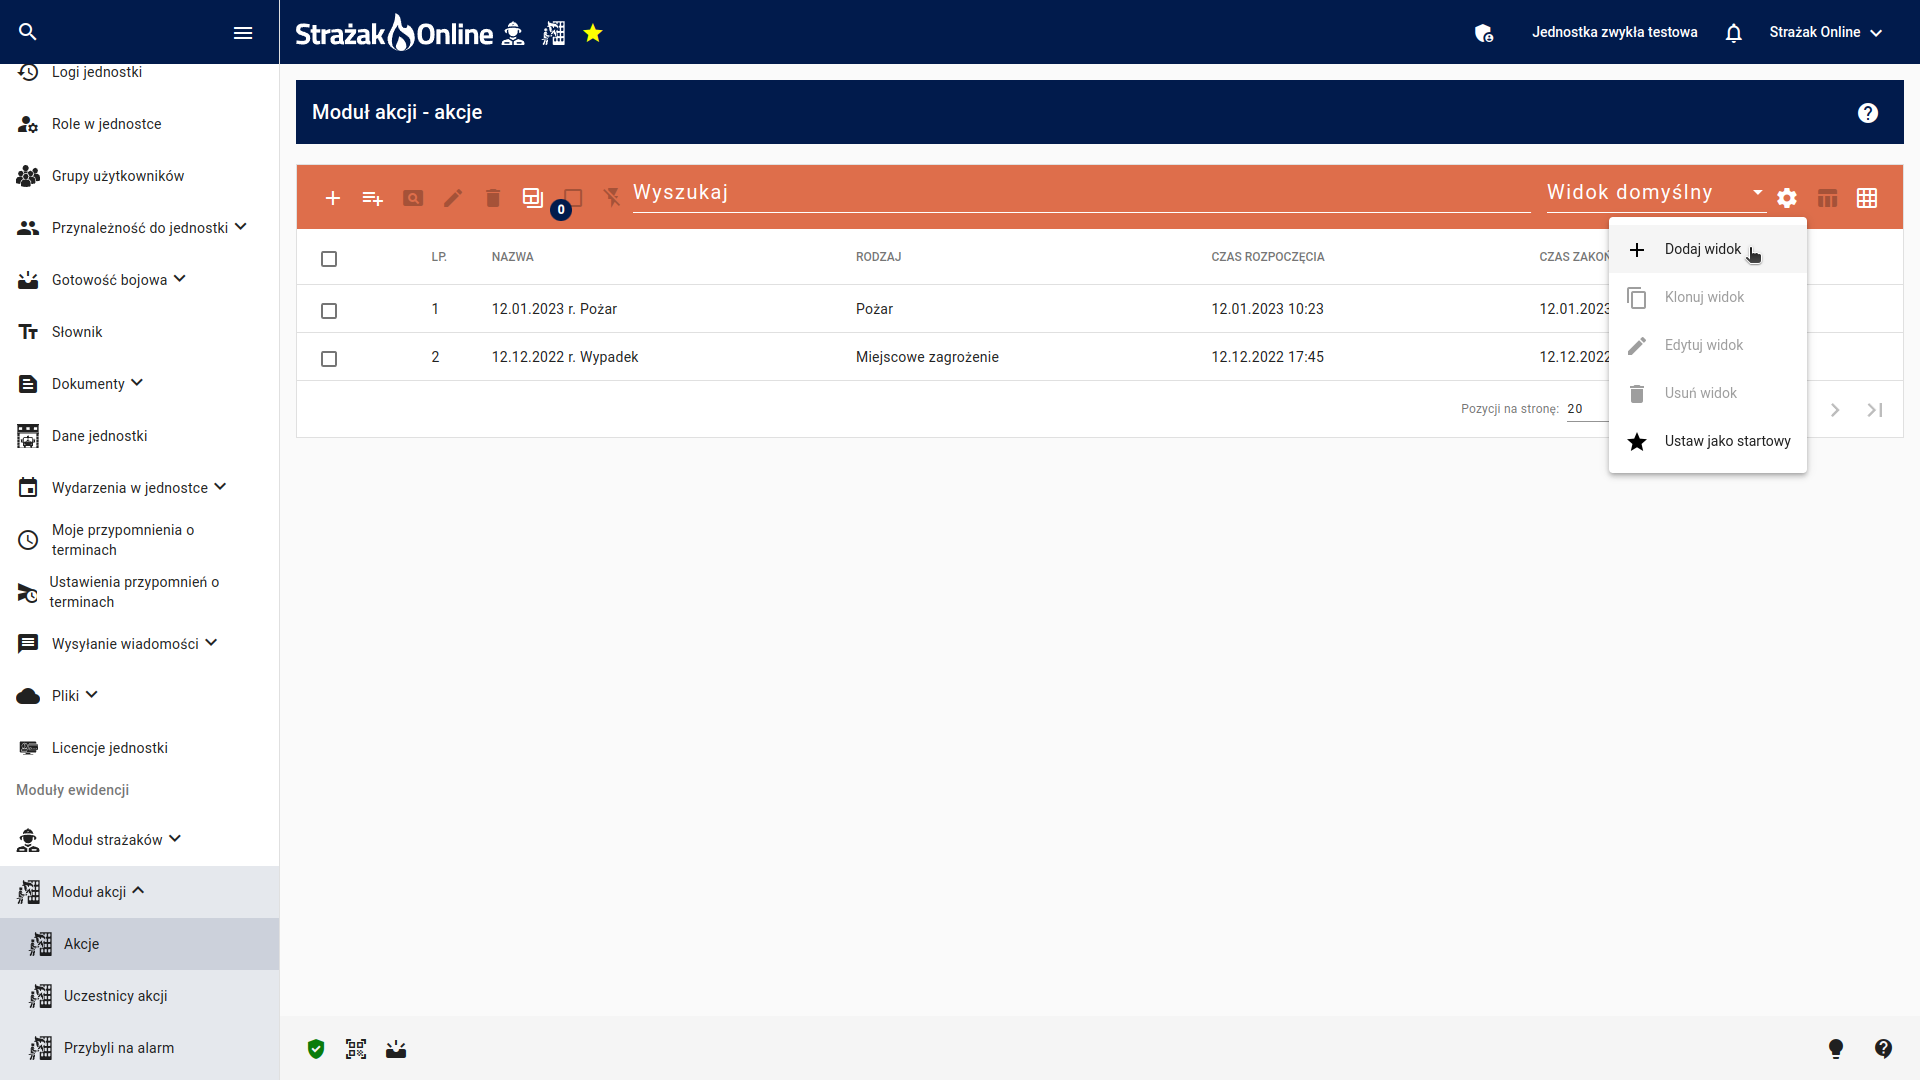This screenshot has width=1920, height=1080.
Task: Change the Pozycji na stronę value 20
Action: pos(1587,409)
